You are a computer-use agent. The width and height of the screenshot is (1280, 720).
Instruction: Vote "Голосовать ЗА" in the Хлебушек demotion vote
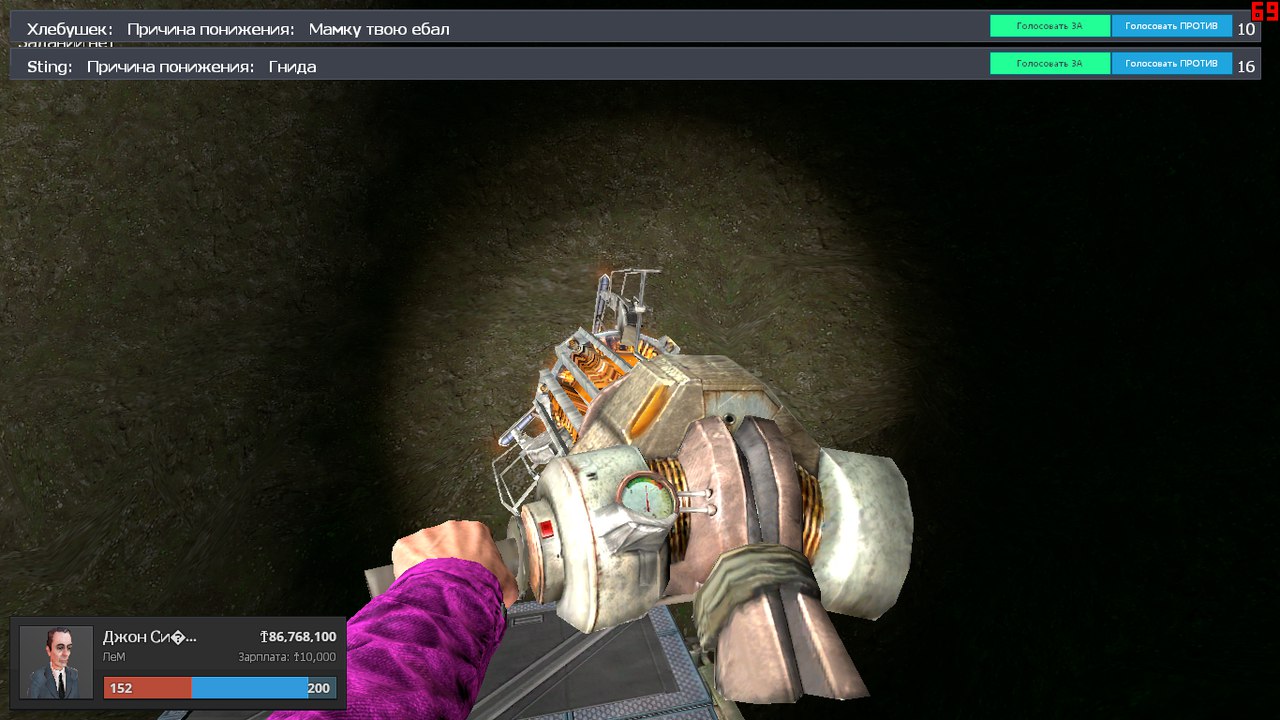1050,26
